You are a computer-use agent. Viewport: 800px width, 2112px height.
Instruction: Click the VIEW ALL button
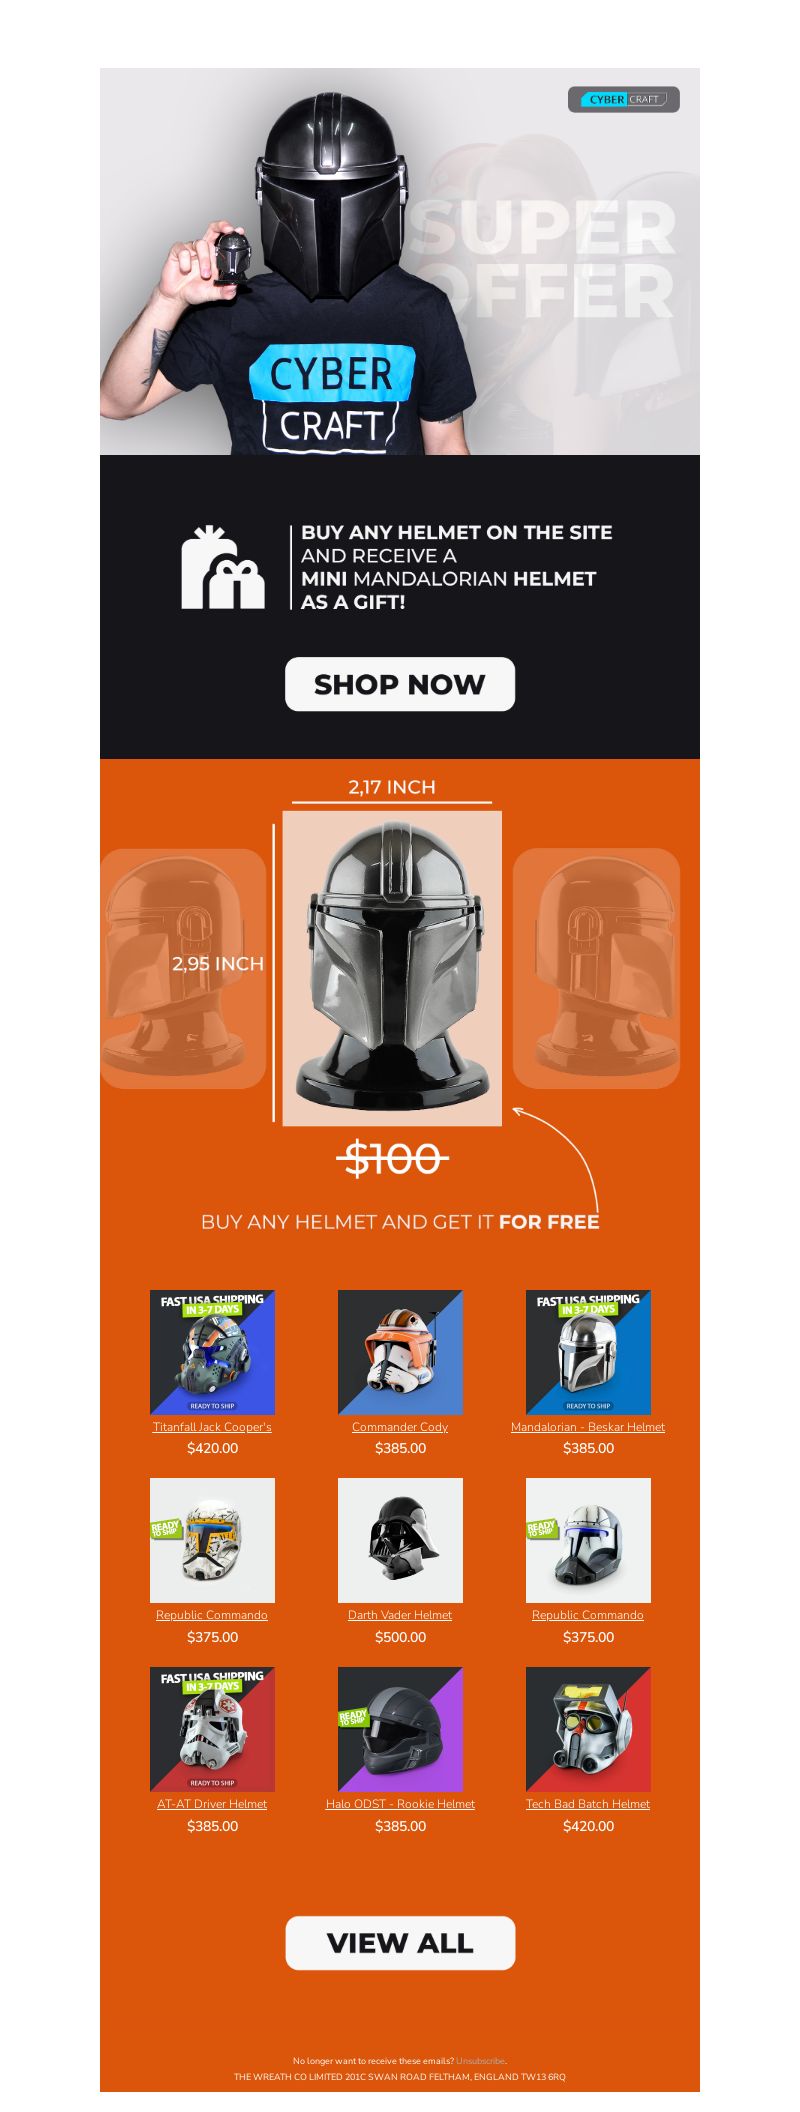point(400,1943)
